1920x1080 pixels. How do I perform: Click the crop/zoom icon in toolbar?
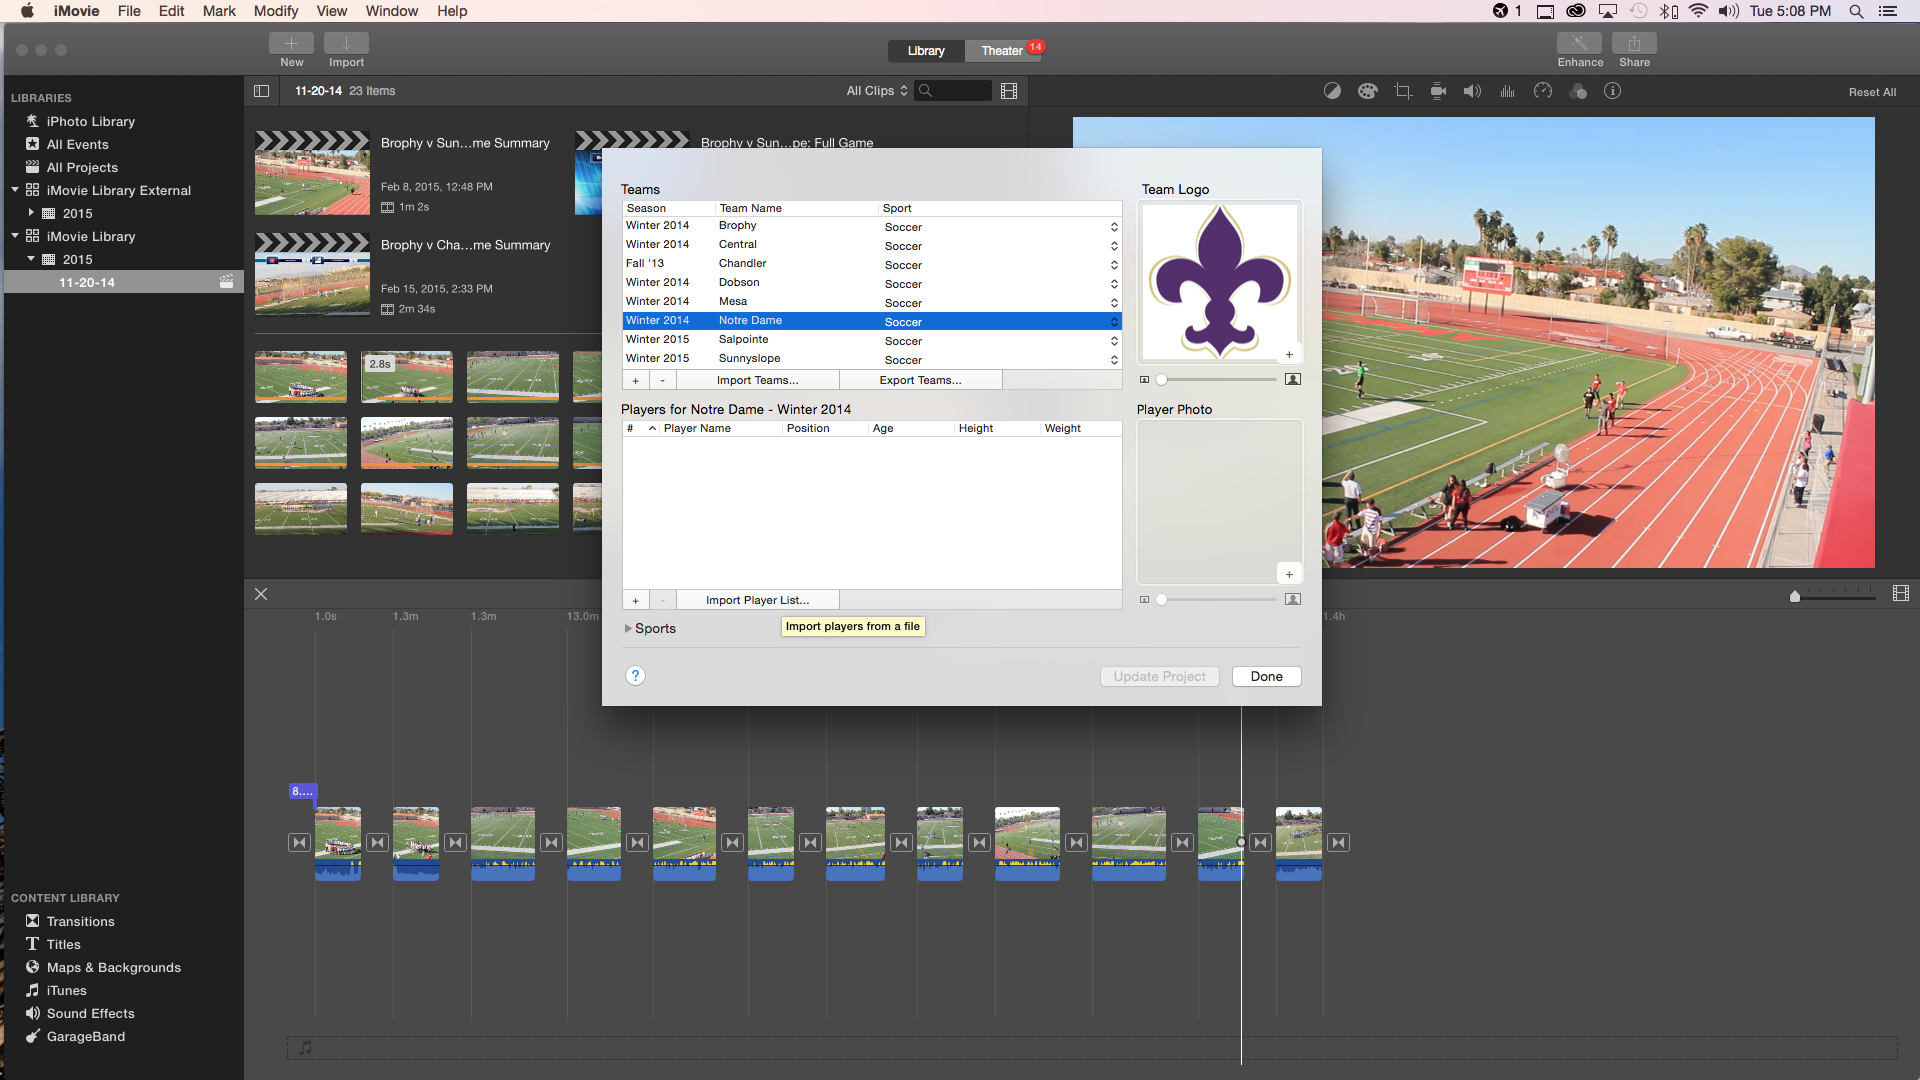(x=1403, y=91)
